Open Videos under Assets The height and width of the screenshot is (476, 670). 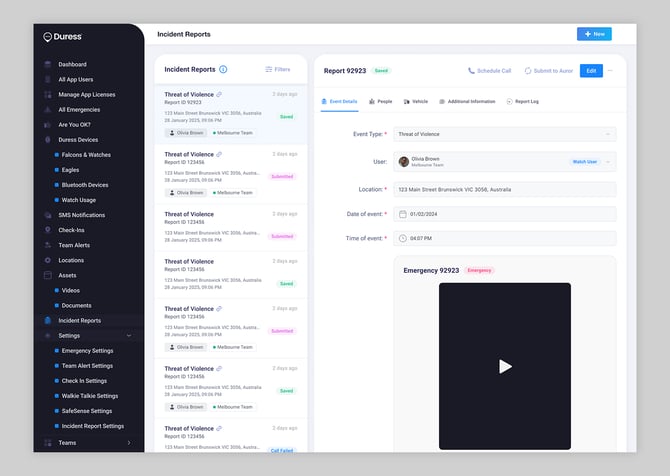point(71,290)
